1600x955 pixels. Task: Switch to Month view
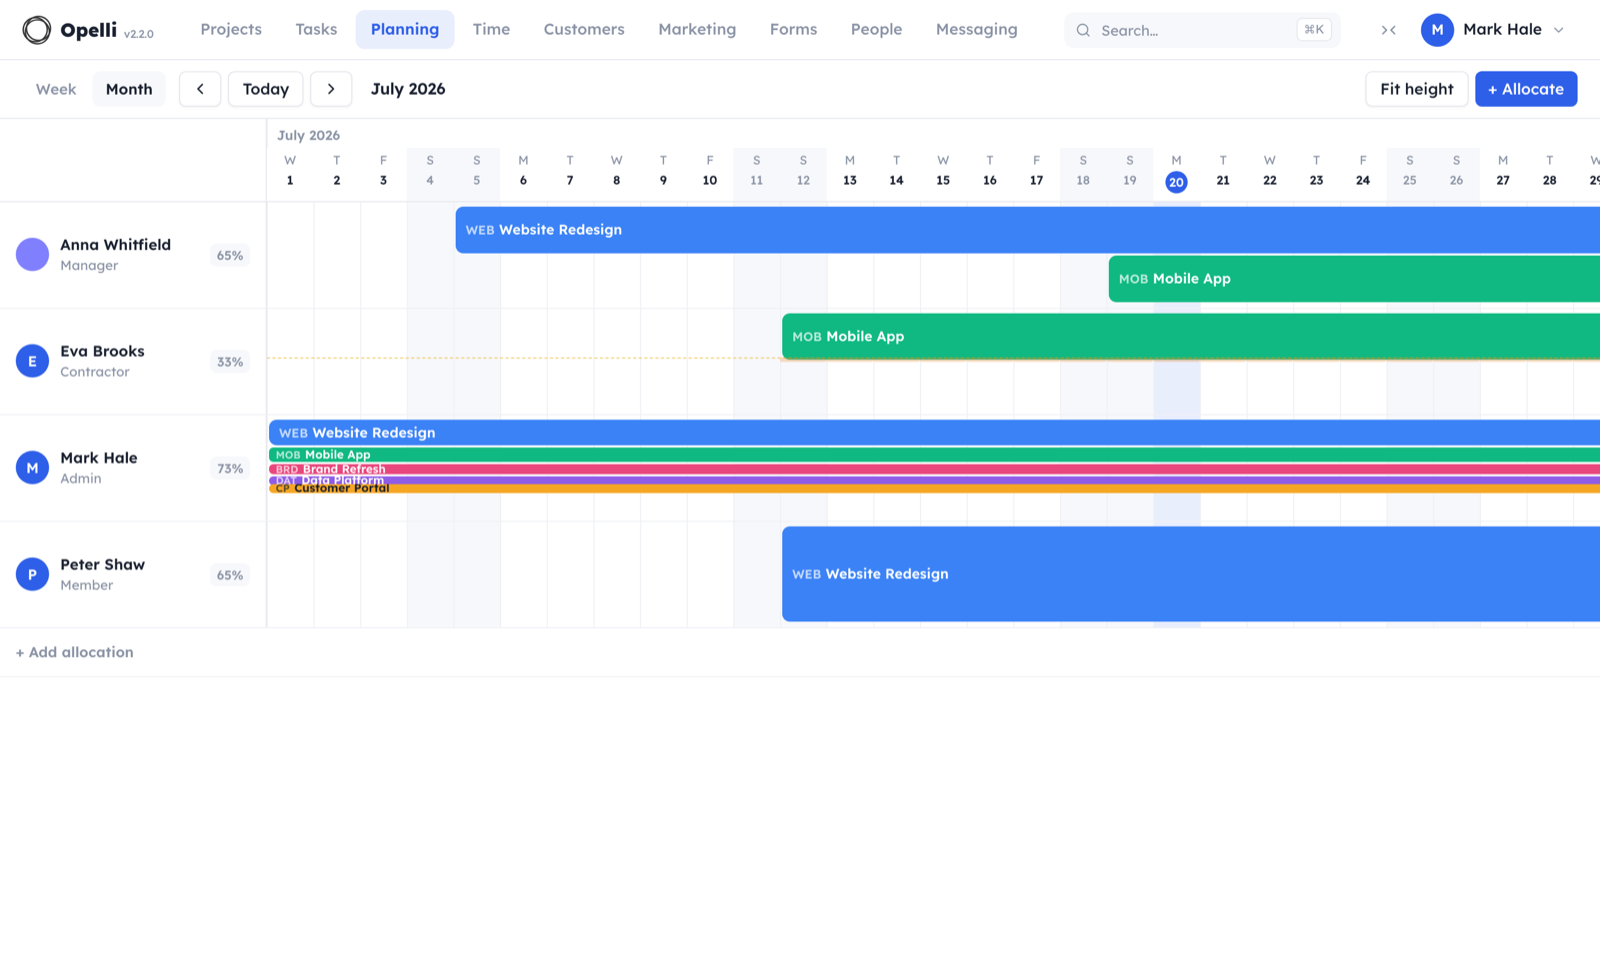(x=129, y=89)
